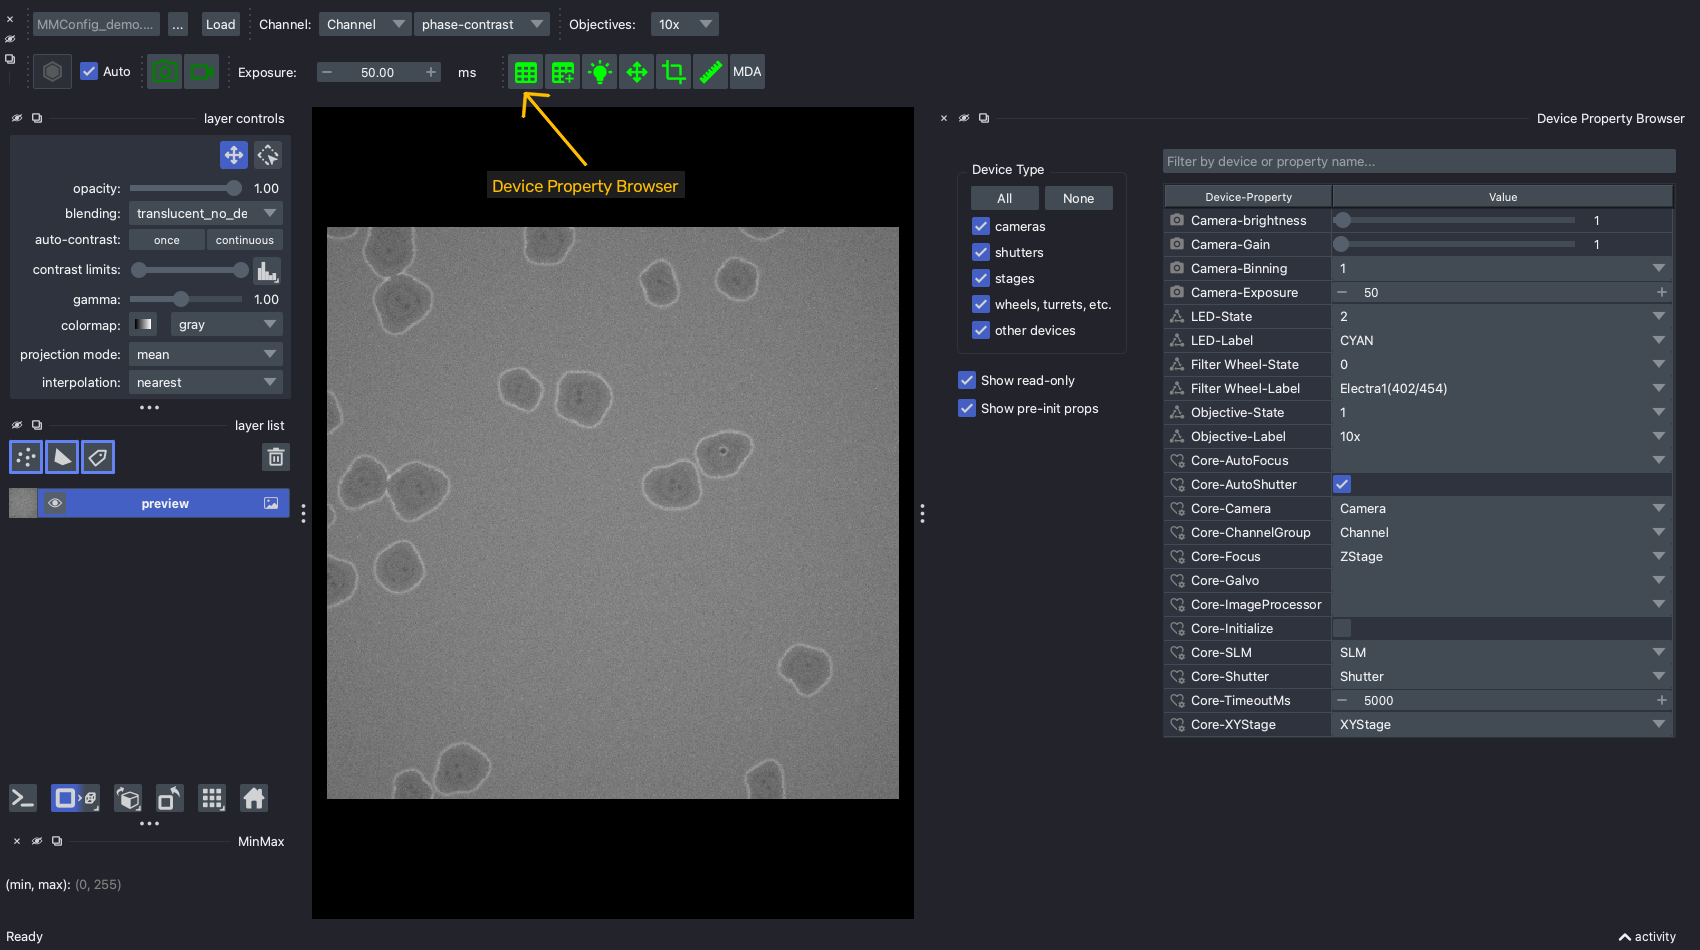This screenshot has width=1700, height=950.
Task: Reset view with home icon
Action: tap(254, 798)
